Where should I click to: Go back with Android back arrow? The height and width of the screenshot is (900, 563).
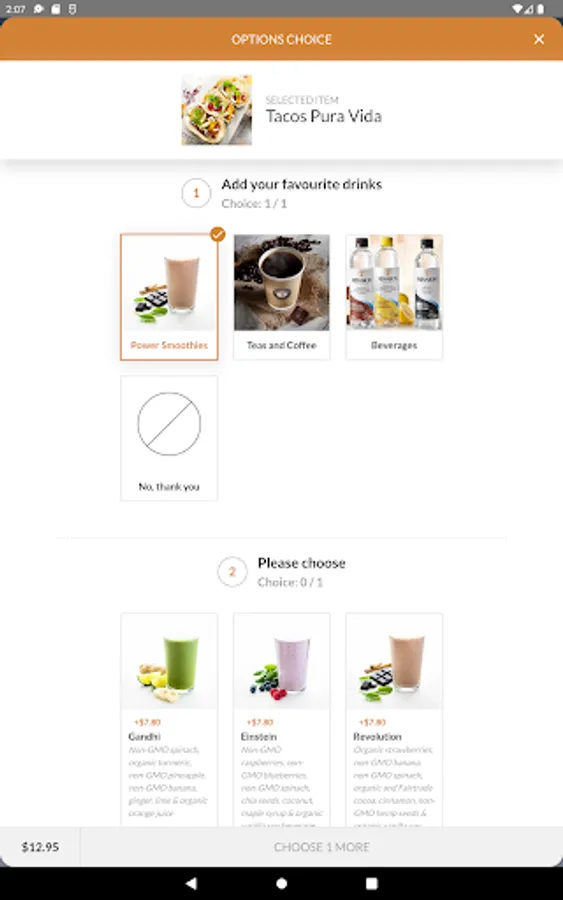tap(191, 883)
